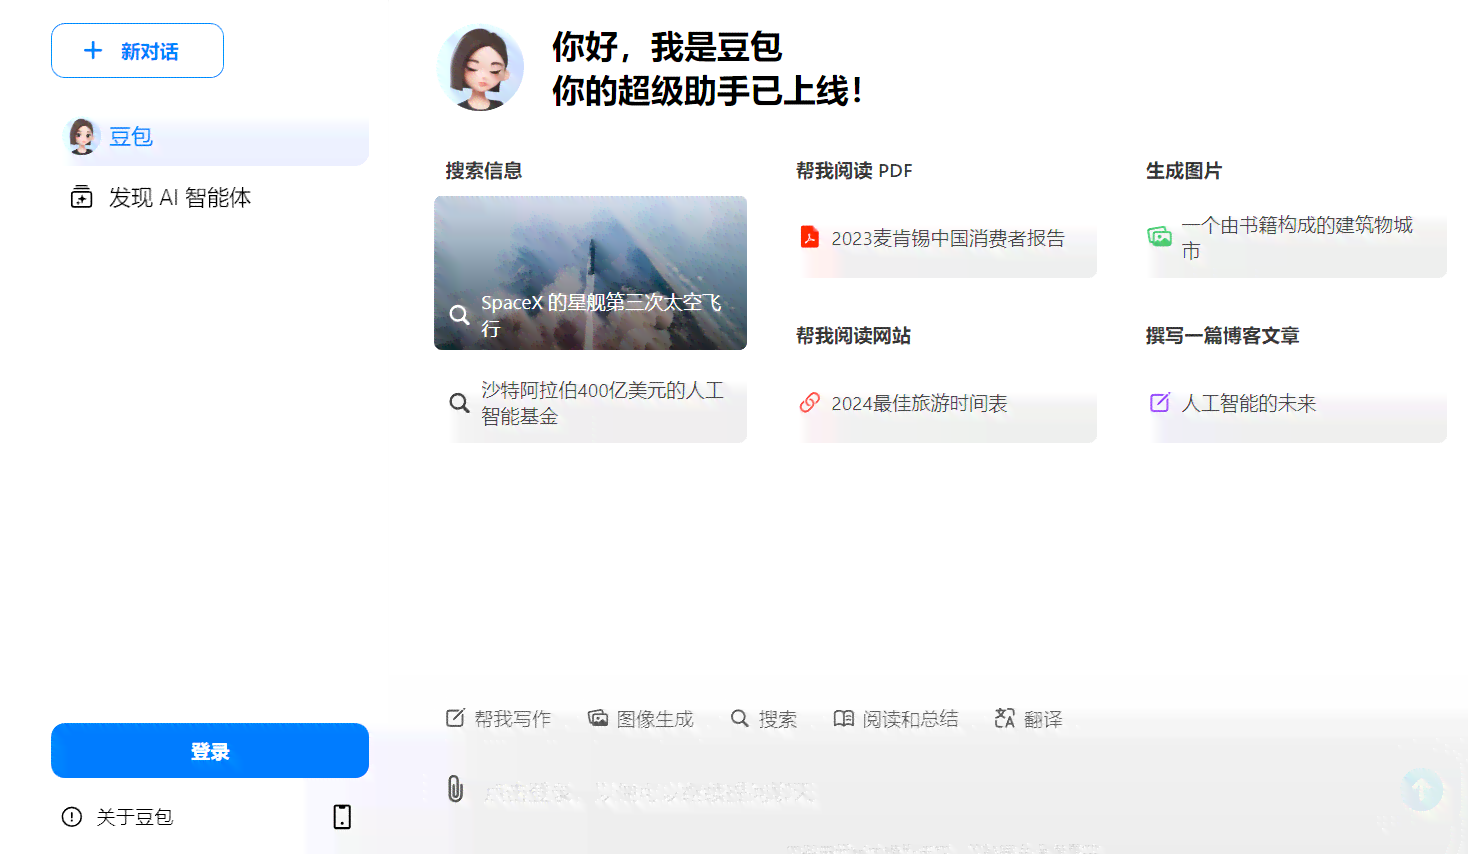Click the 发现 AI 智能体 icon
The width and height of the screenshot is (1468, 854).
click(x=82, y=197)
